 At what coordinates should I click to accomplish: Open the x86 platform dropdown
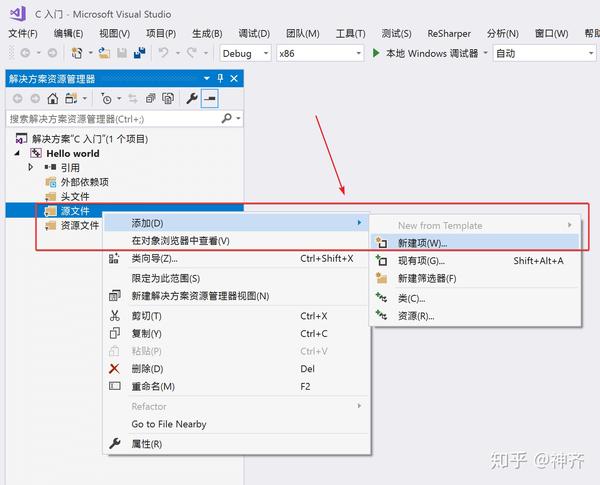320,53
